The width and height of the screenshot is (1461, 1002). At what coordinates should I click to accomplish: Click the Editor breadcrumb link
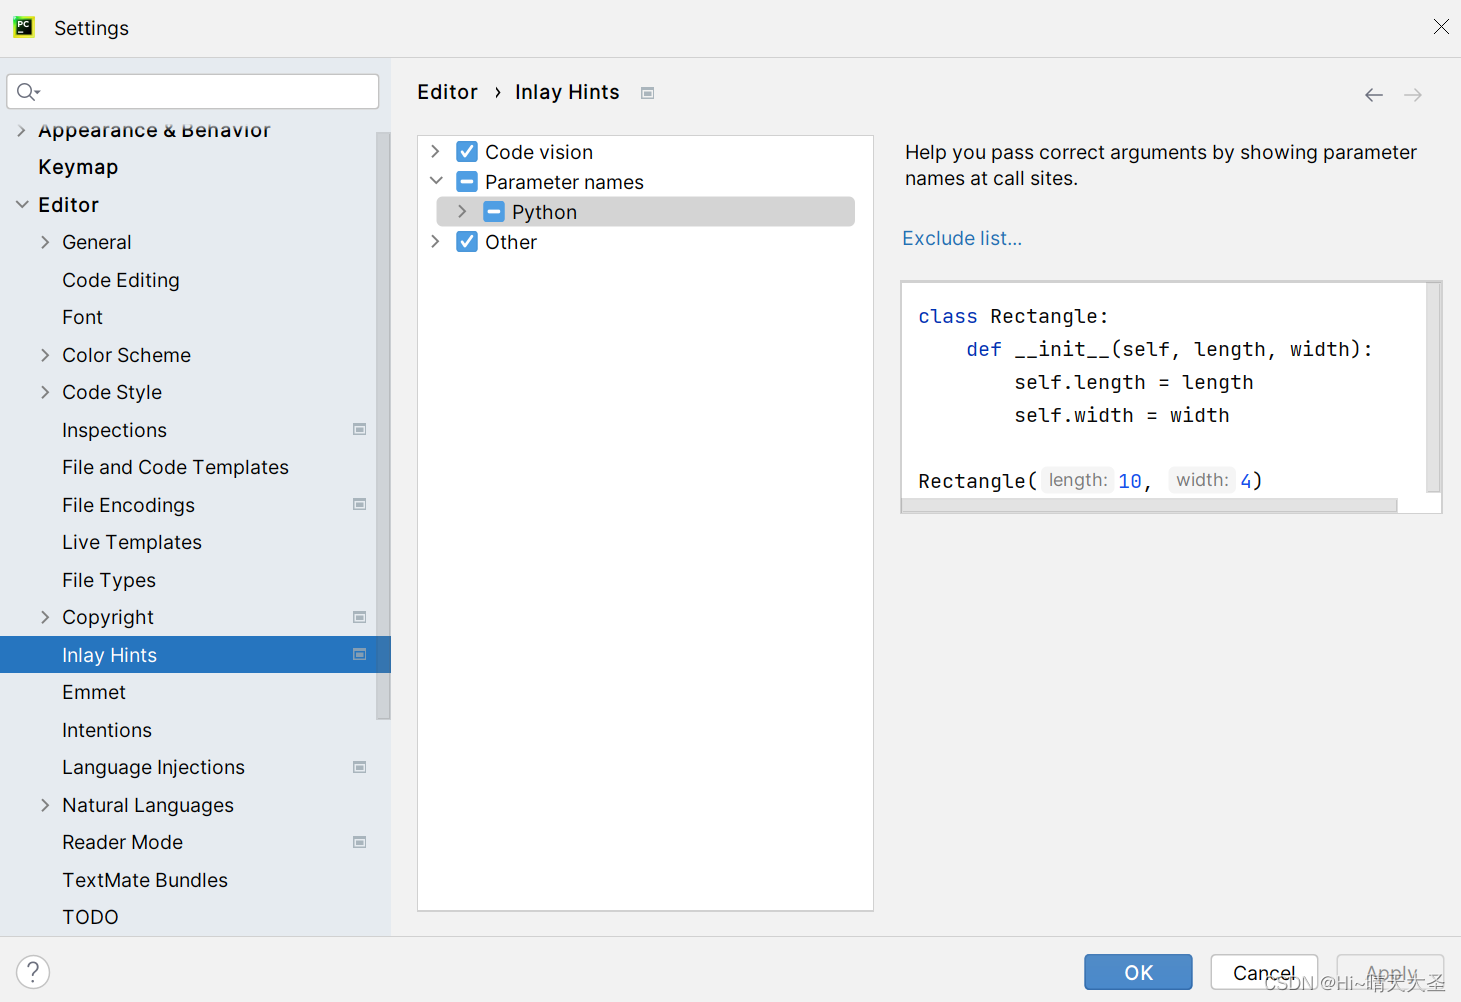447,92
